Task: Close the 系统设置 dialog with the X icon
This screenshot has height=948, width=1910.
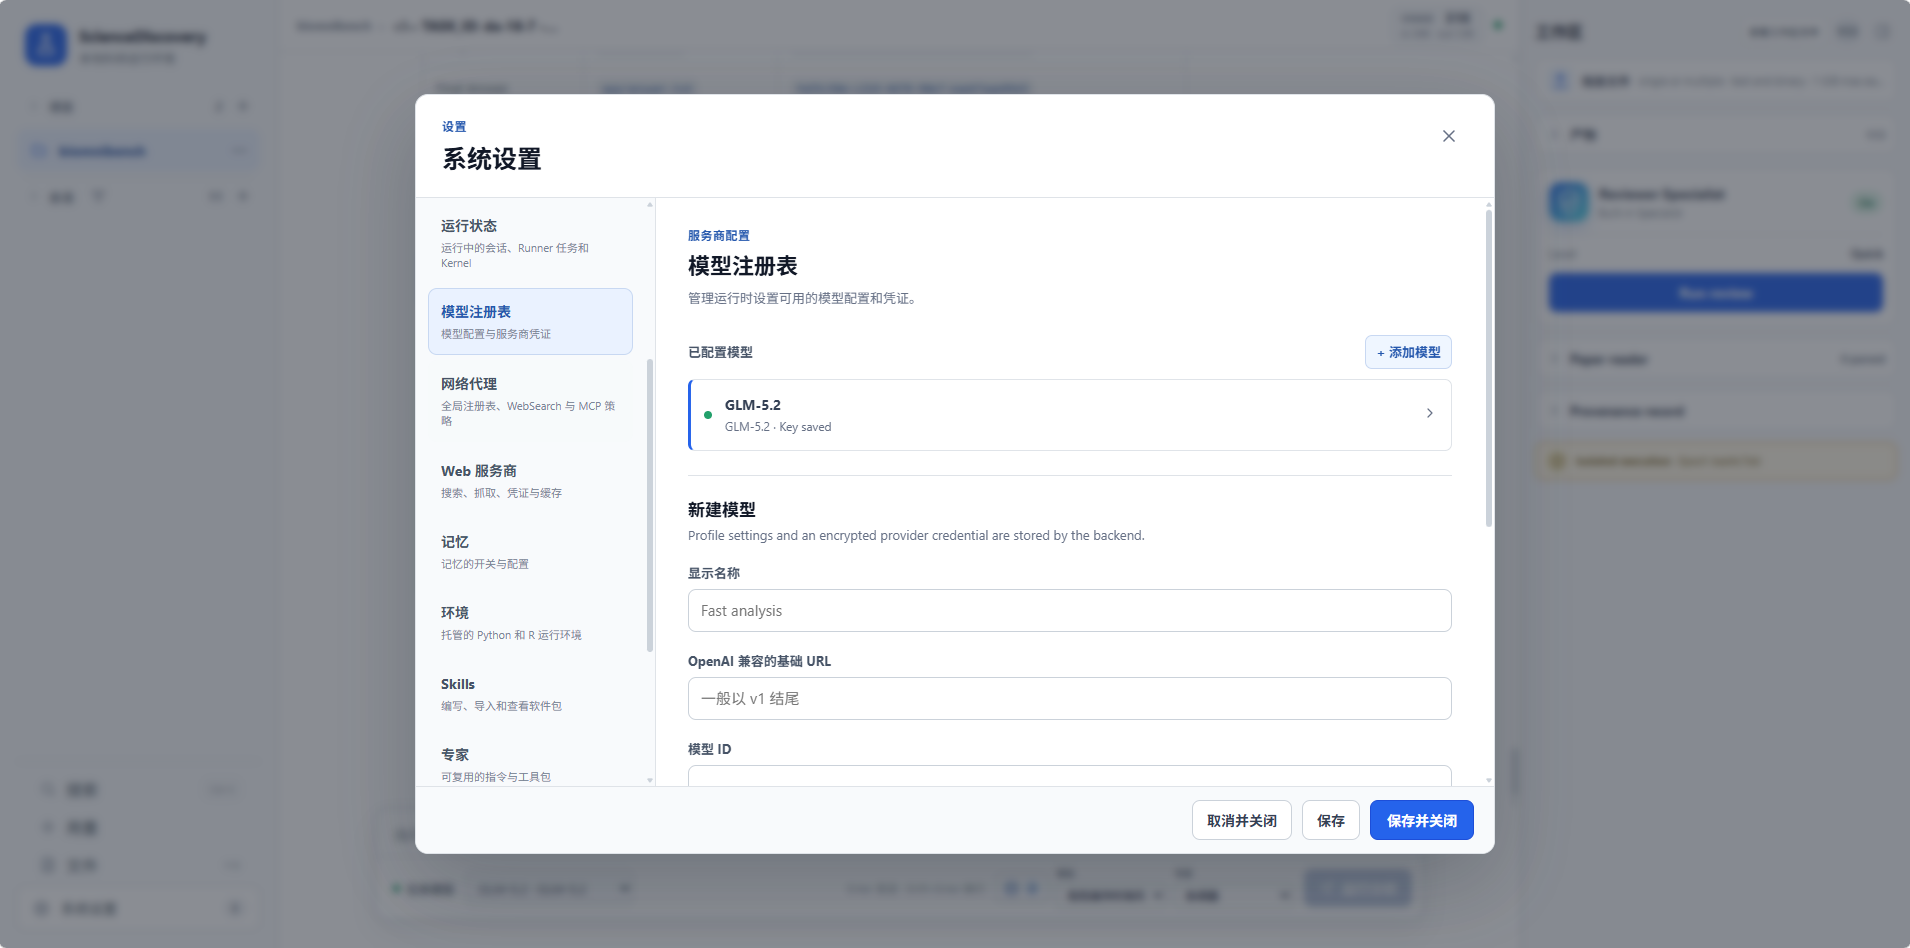Action: tap(1448, 136)
